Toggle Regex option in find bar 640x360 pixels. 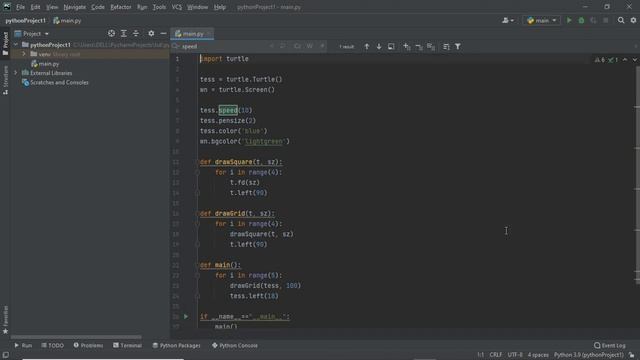click(322, 46)
